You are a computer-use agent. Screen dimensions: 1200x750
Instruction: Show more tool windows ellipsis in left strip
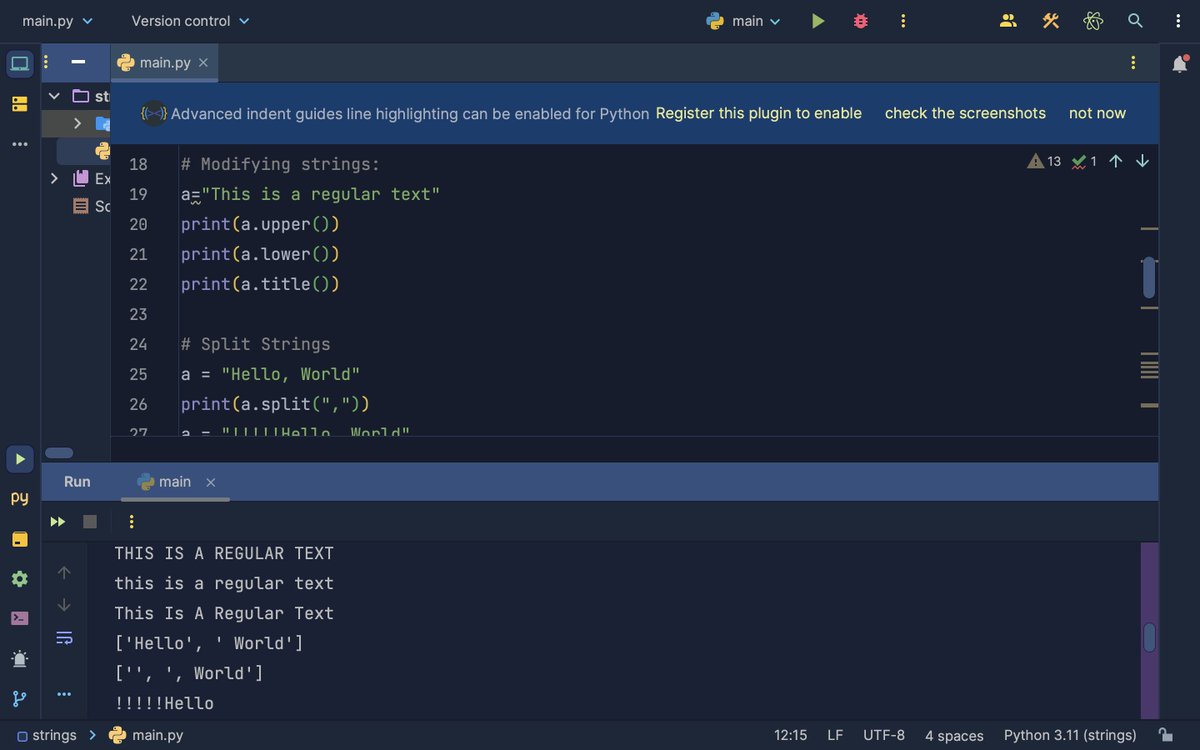(20, 144)
